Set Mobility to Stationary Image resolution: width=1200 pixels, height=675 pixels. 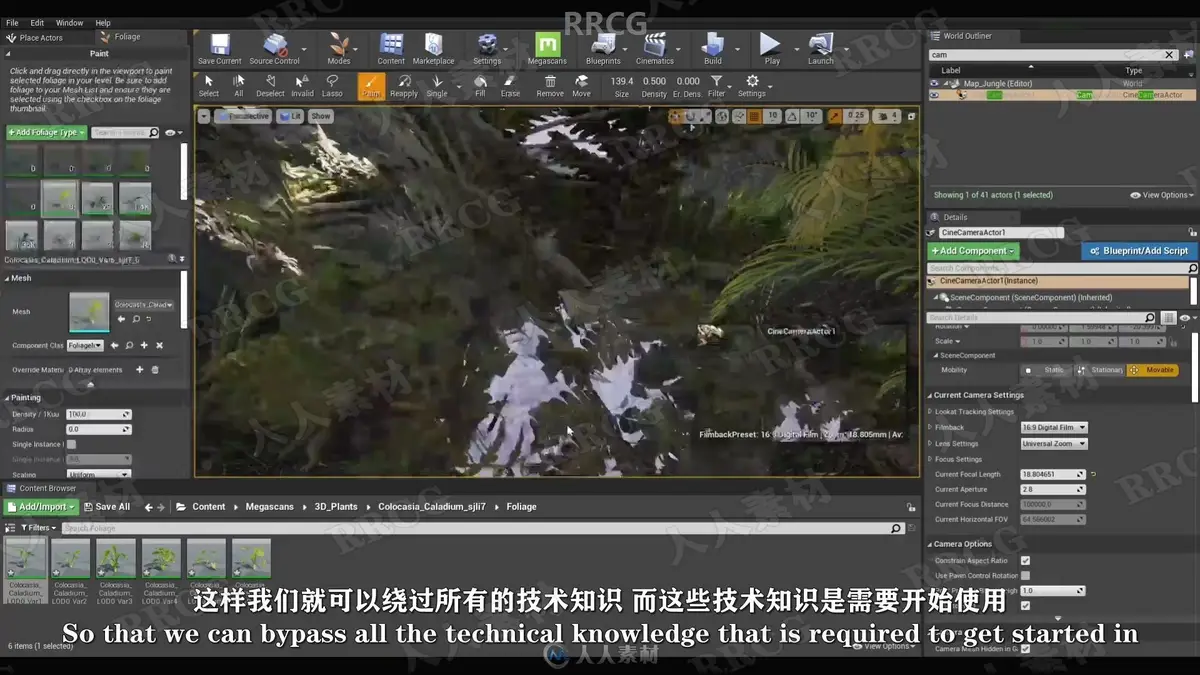(1098, 370)
